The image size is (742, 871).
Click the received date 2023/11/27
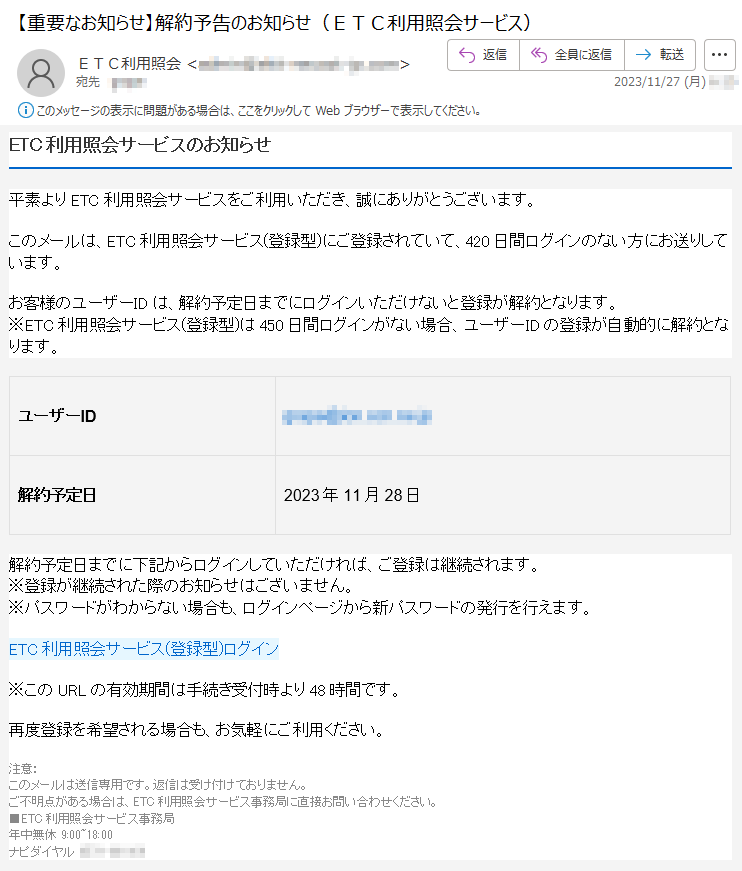660,82
